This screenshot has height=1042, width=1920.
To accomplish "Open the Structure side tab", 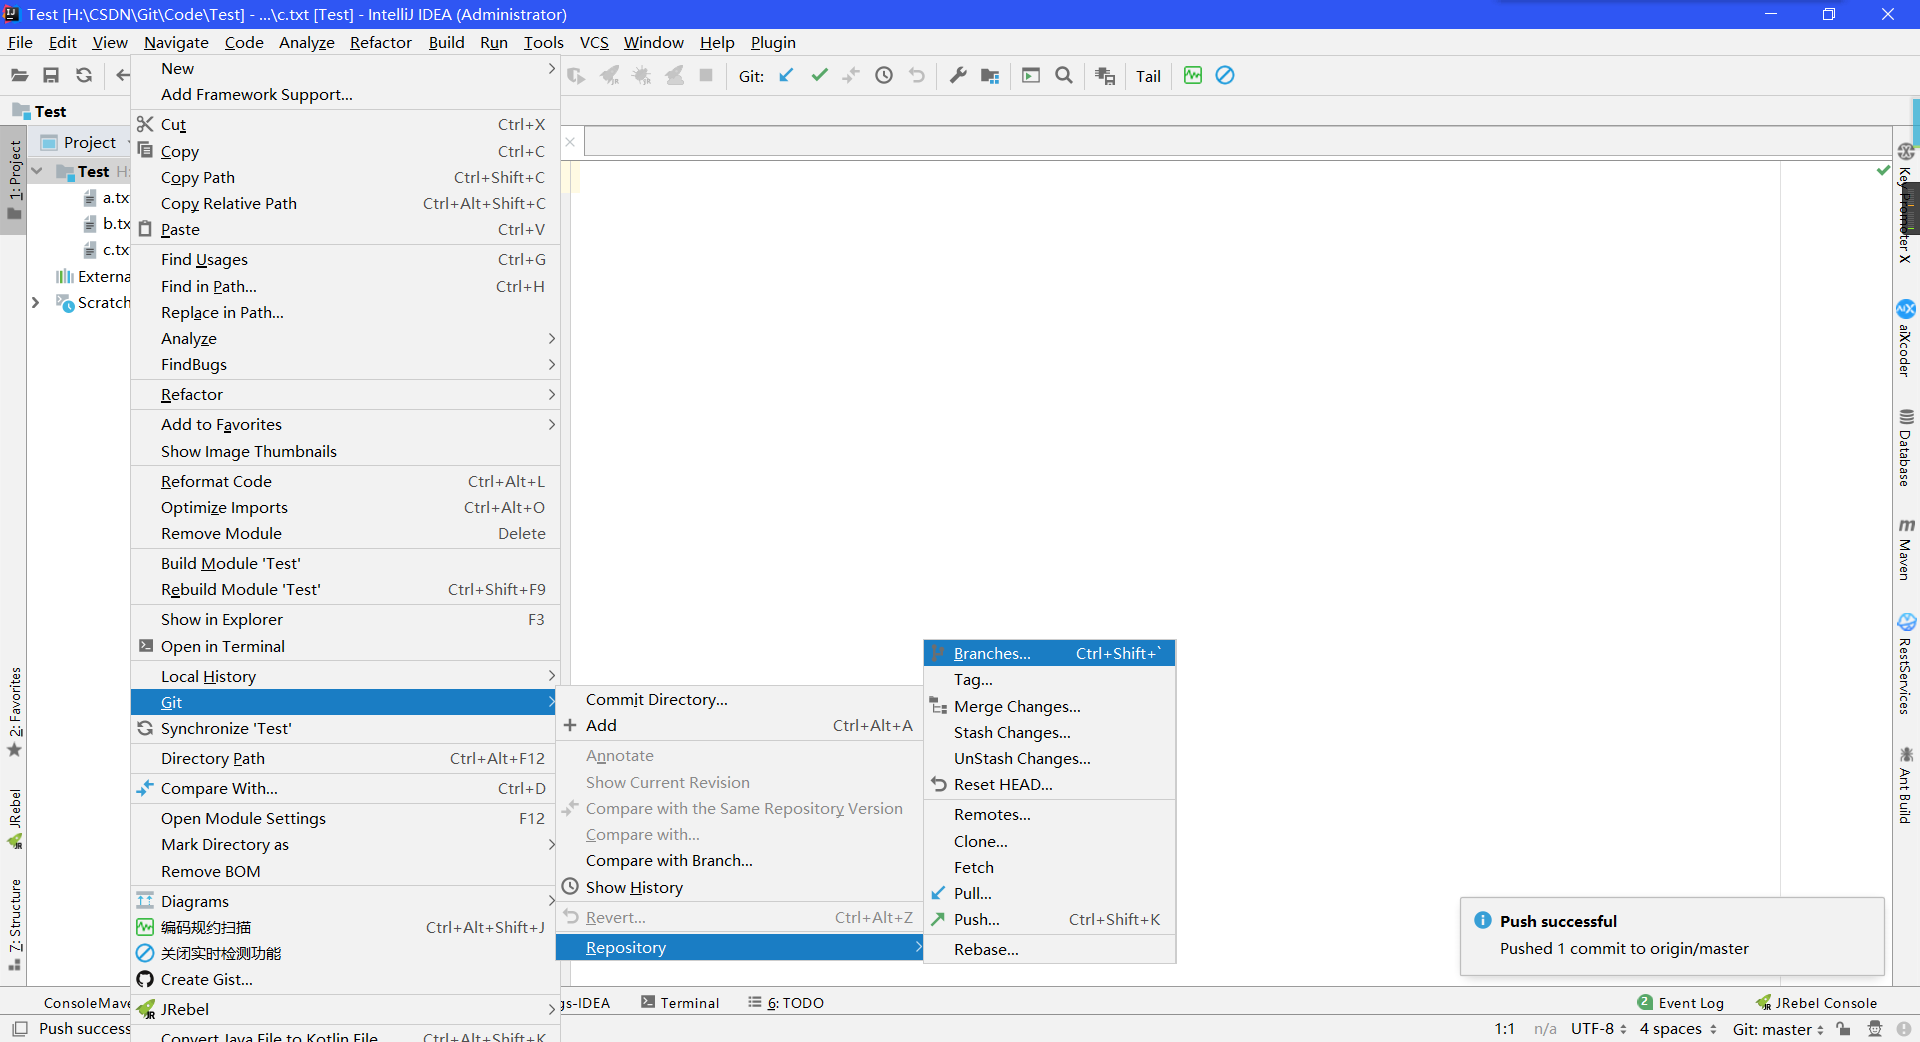I will [14, 925].
